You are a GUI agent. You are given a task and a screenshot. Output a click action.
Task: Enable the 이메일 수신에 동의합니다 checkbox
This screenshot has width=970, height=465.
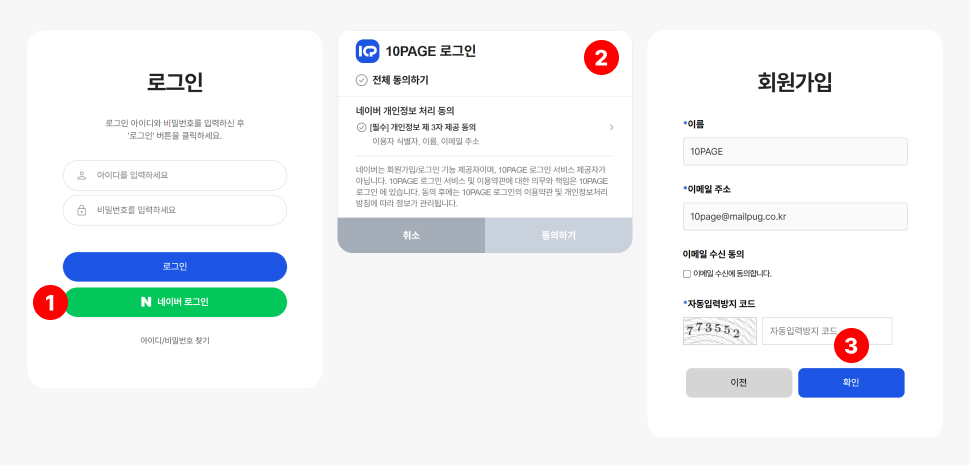pyautogui.click(x=687, y=273)
